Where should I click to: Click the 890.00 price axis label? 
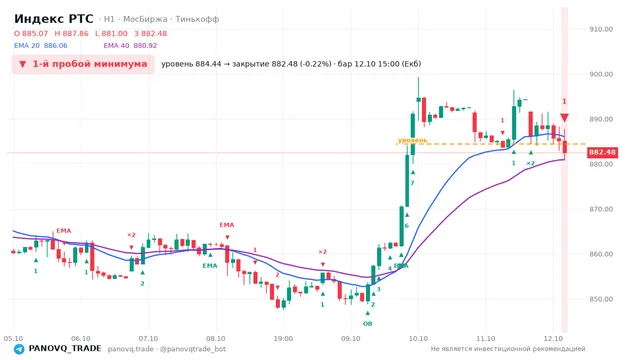(601, 119)
